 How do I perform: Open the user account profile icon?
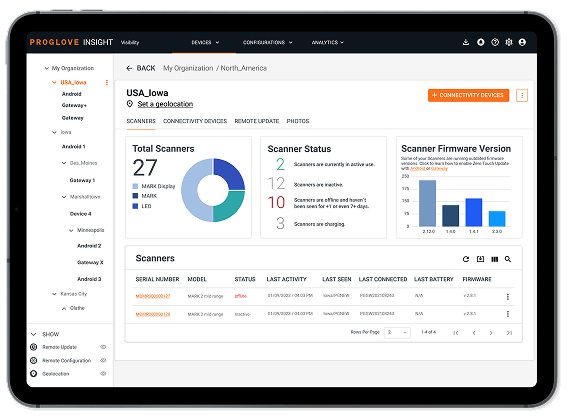(x=522, y=42)
